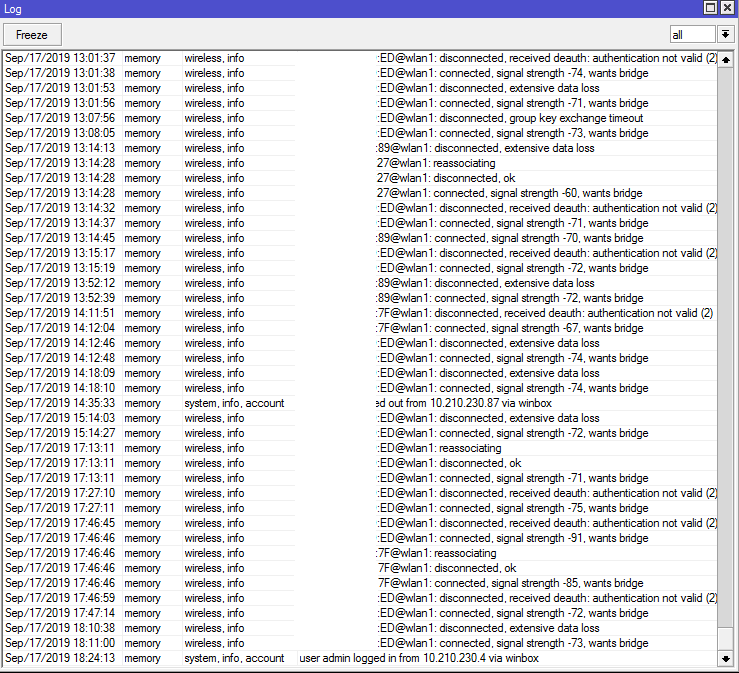The height and width of the screenshot is (673, 739).
Task: Select the :ED@wlan1 reassociating message
Action: pyautogui.click(x=439, y=448)
